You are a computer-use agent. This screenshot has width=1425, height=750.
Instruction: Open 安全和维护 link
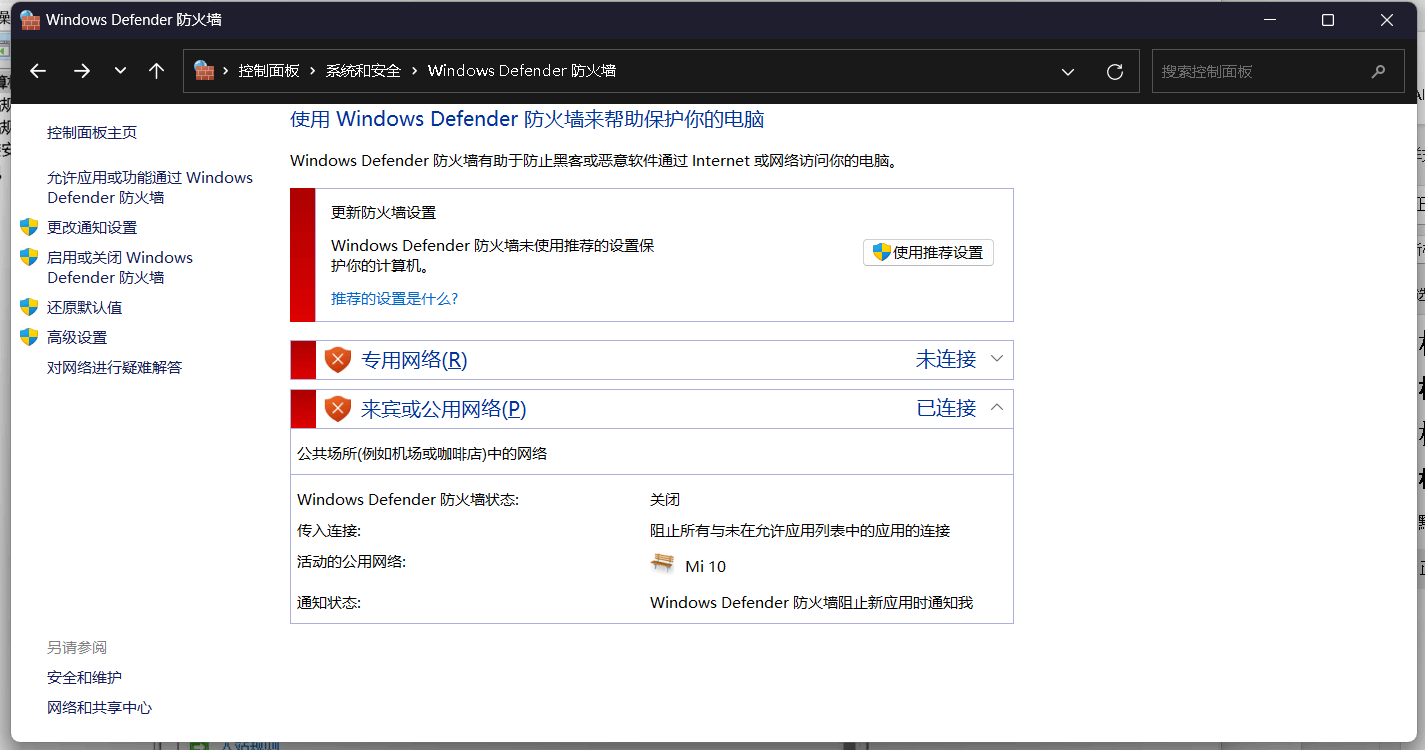click(84, 677)
